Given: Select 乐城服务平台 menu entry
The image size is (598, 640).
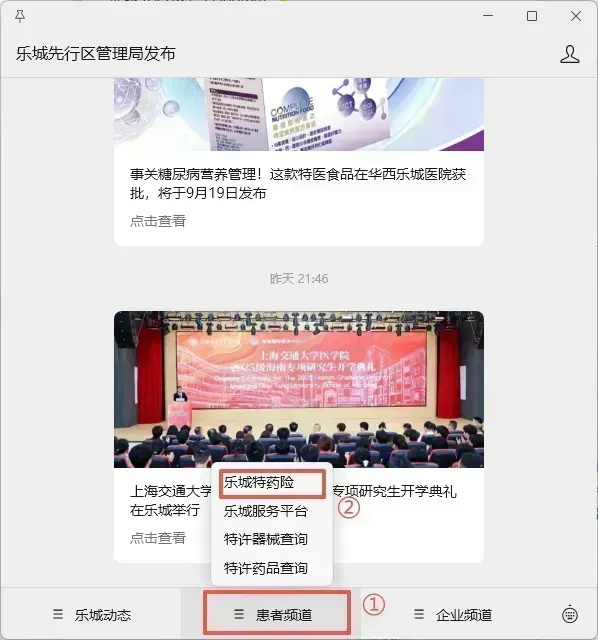Looking at the screenshot, I should coord(266,511).
